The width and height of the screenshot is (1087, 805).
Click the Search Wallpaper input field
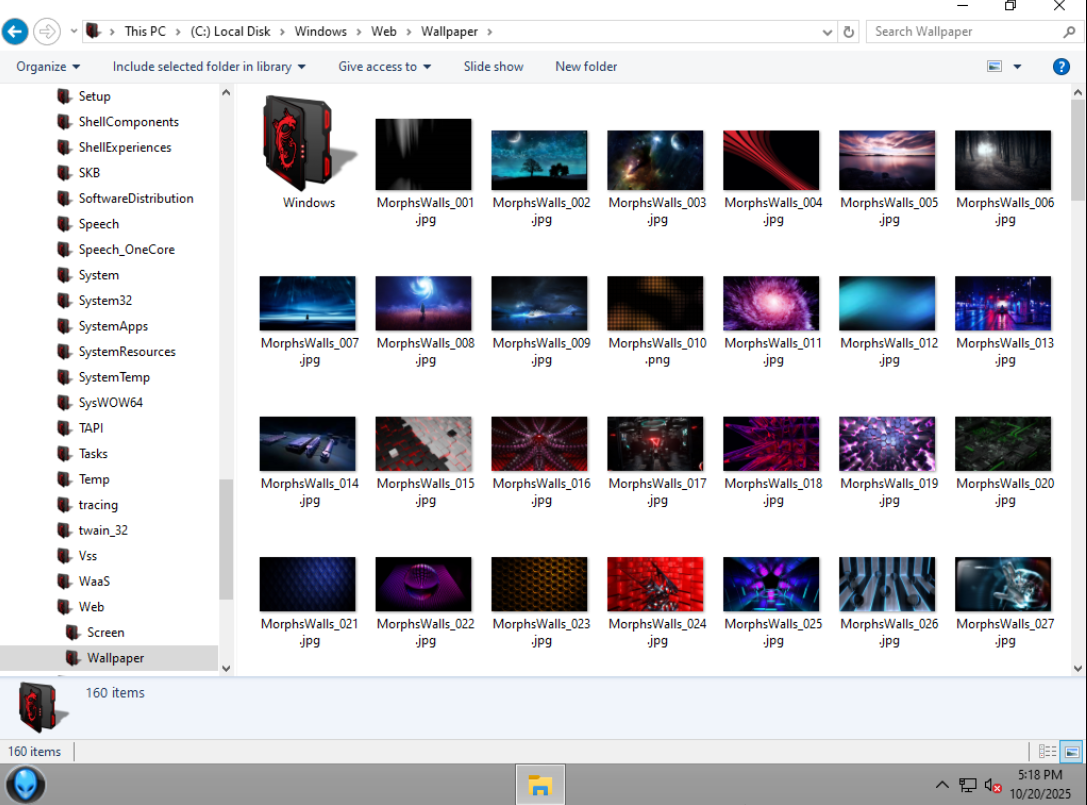tap(964, 31)
